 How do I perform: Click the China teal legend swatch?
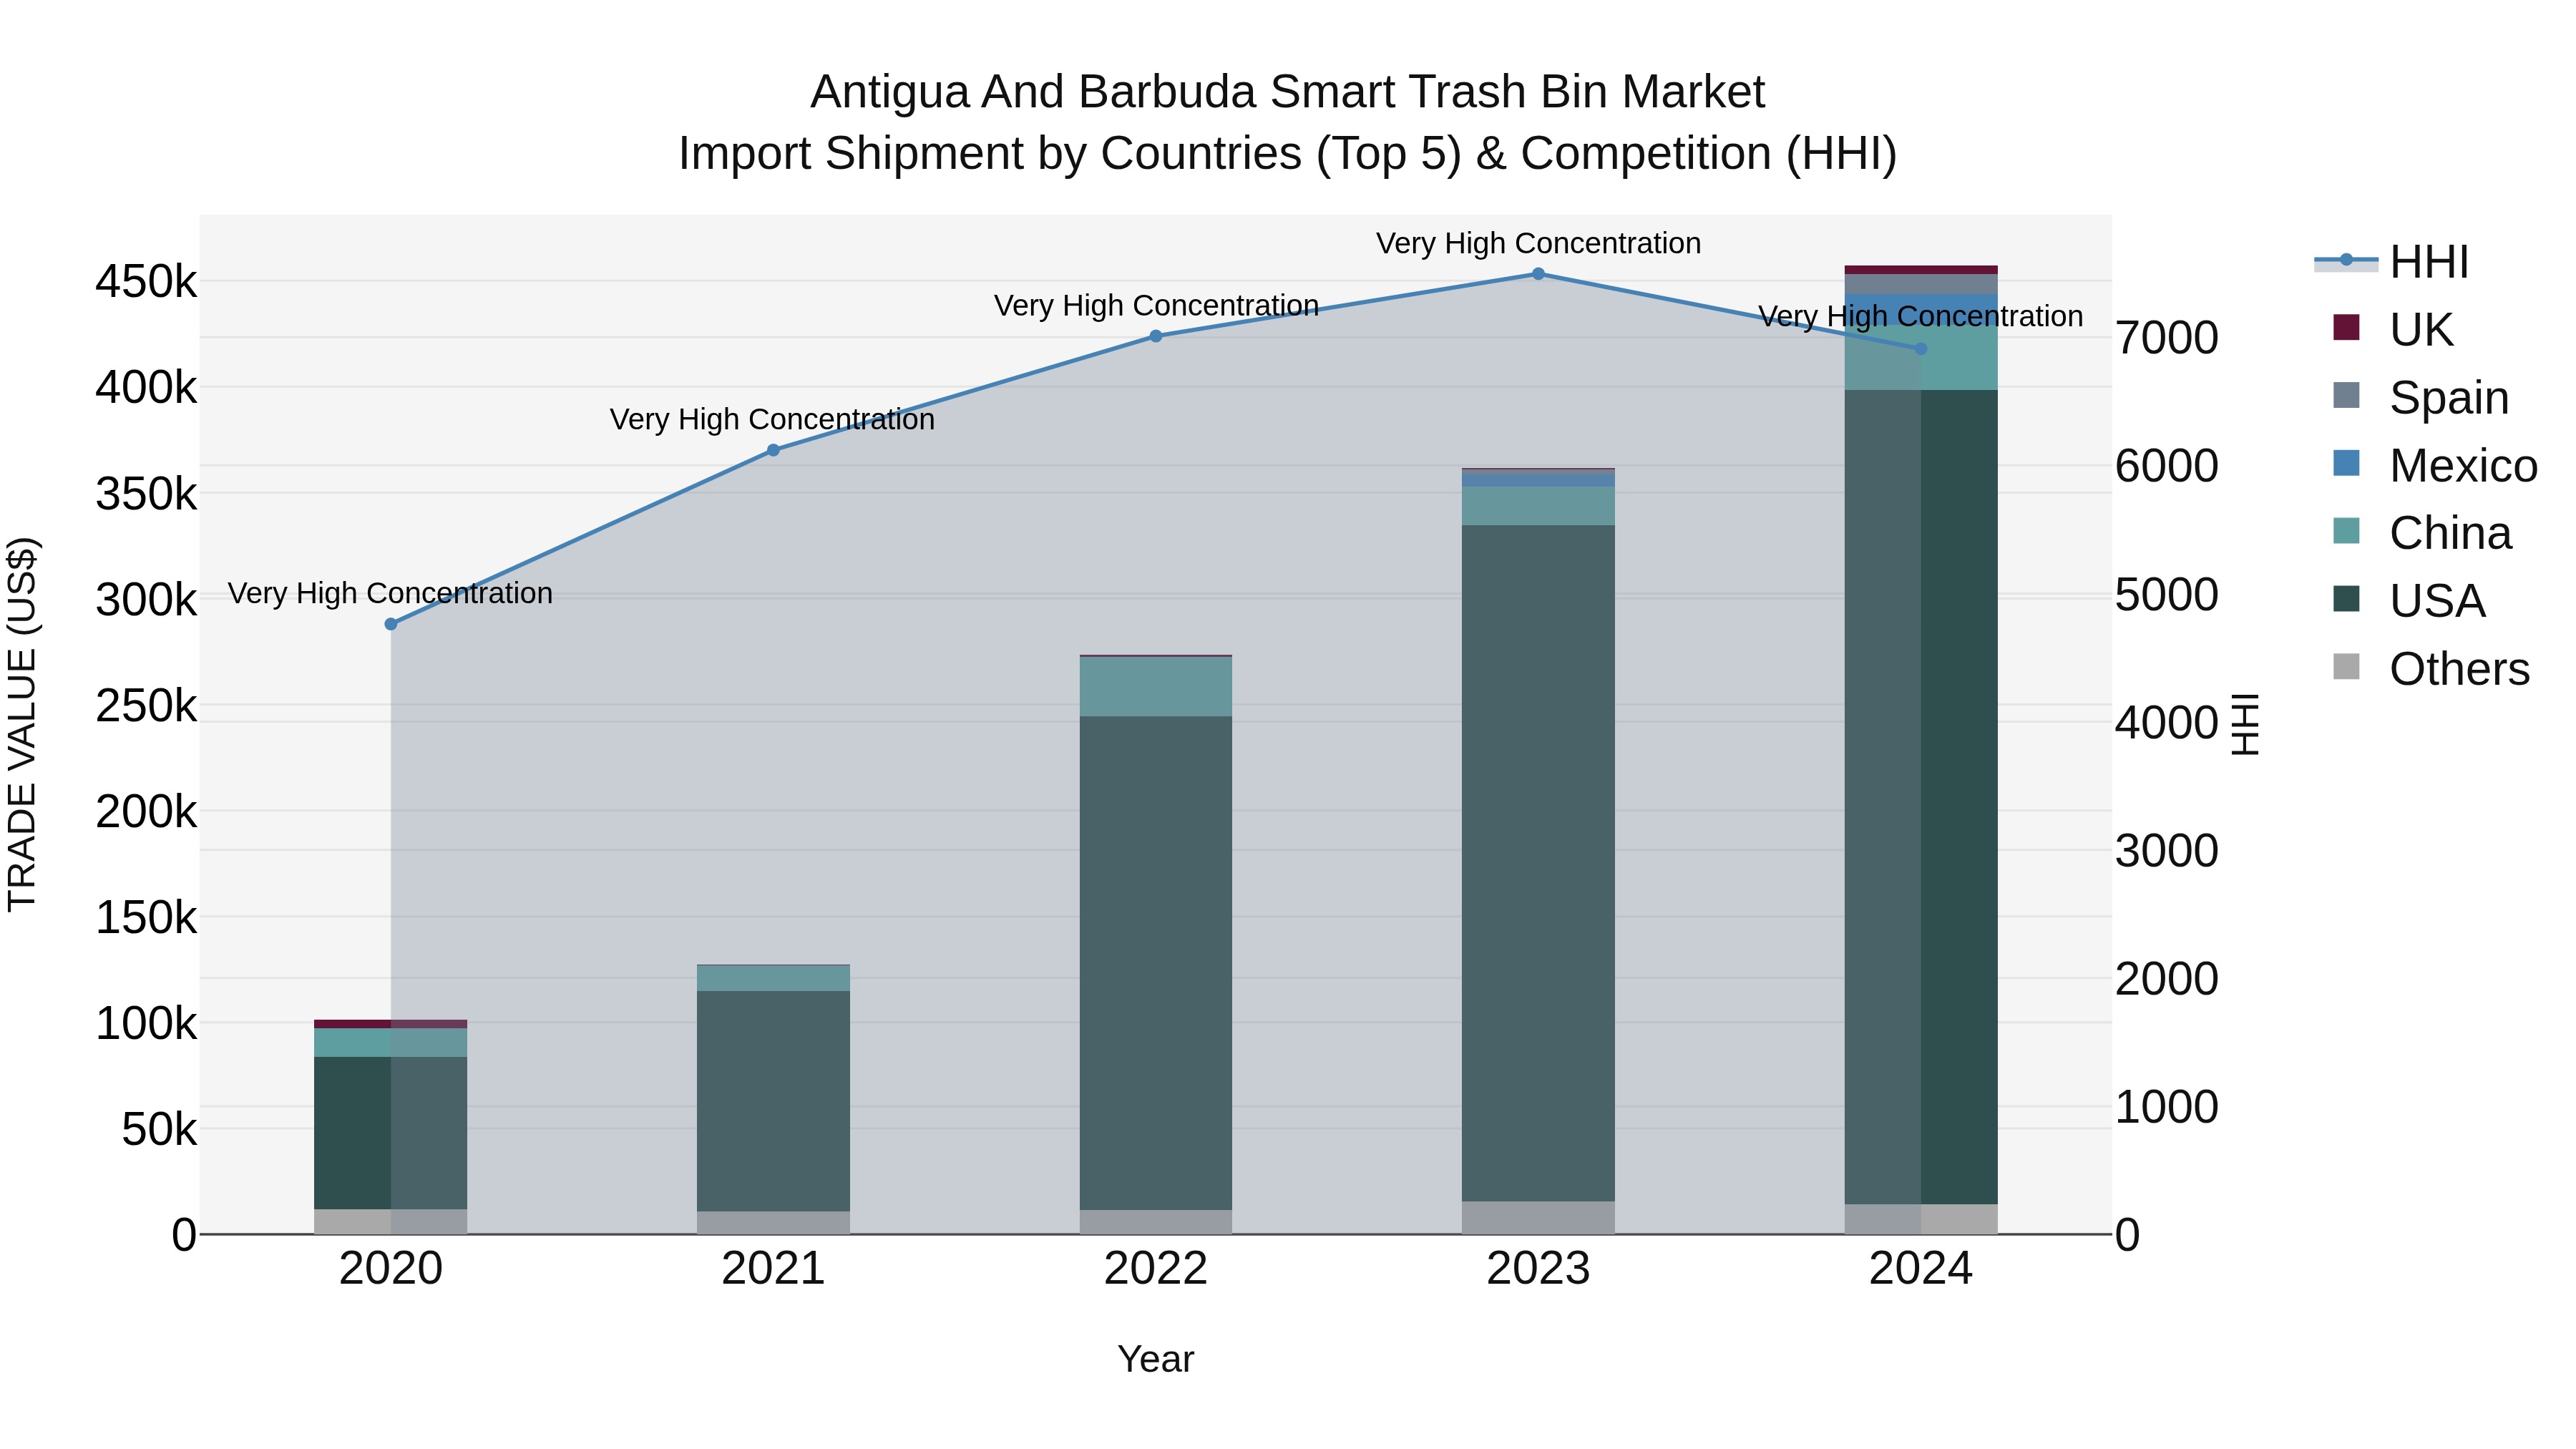[x=2346, y=531]
